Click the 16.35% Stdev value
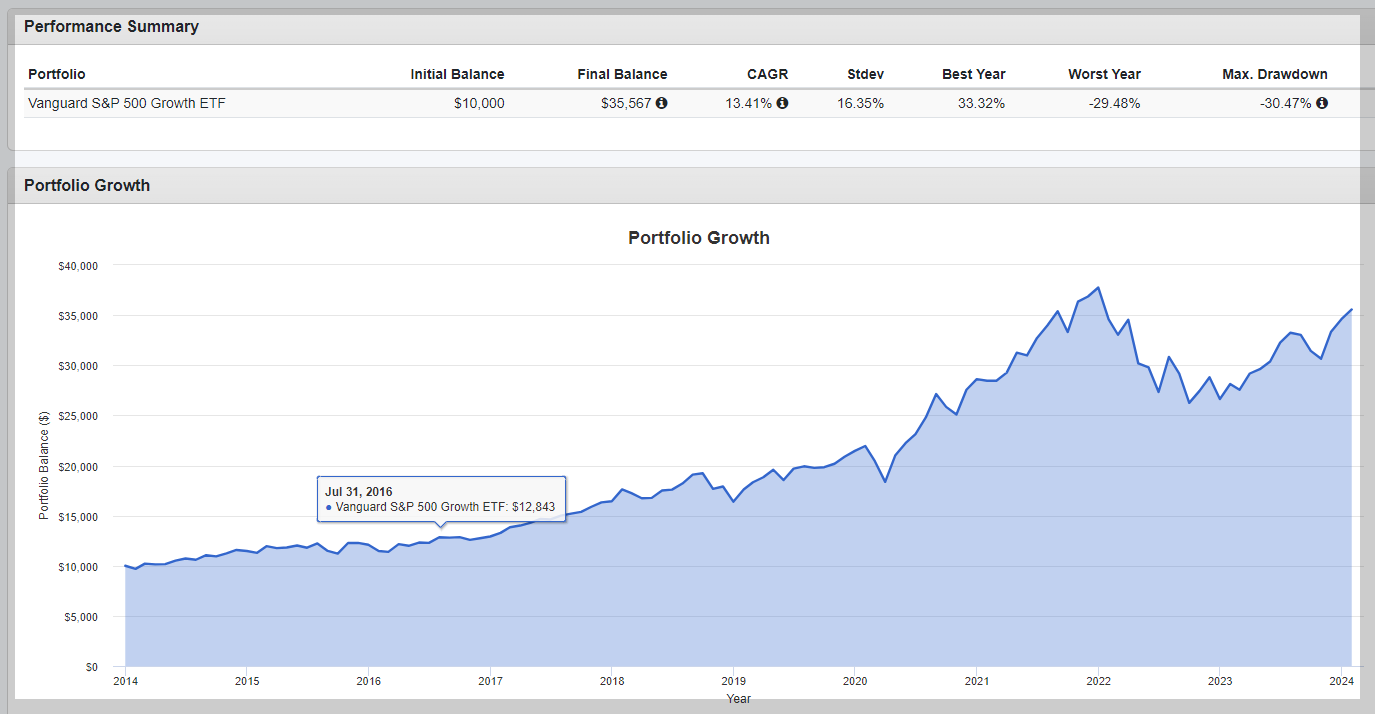1375x714 pixels. point(860,103)
